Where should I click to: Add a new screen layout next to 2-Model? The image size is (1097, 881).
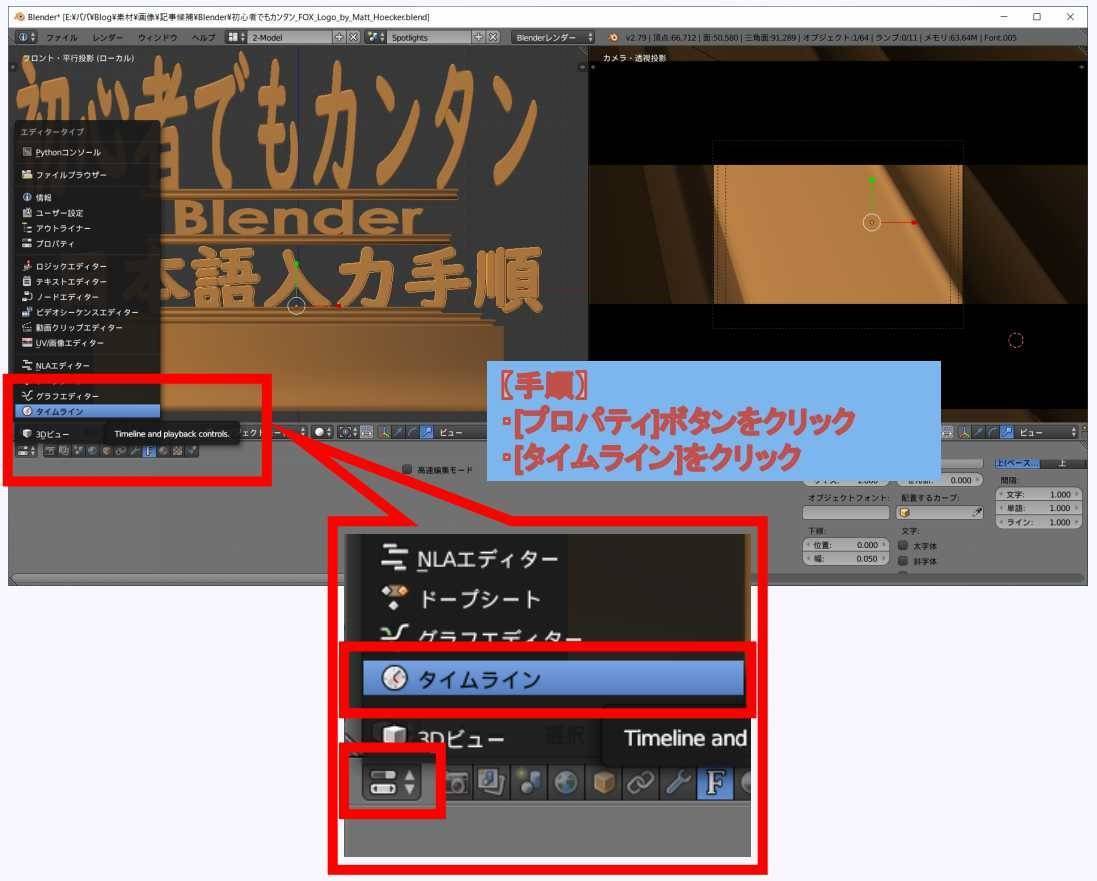tap(339, 37)
